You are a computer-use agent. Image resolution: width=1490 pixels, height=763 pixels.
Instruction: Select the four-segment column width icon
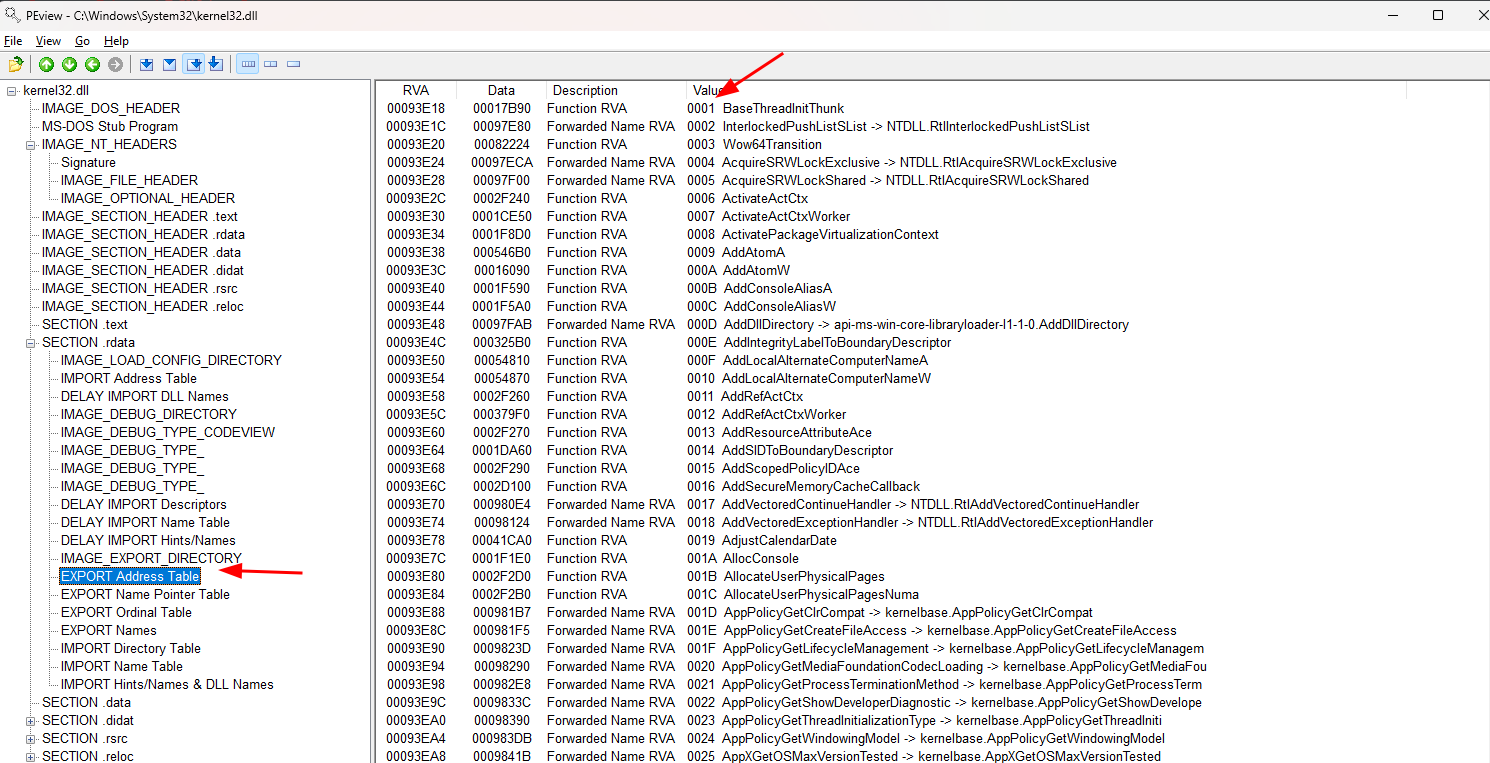(x=248, y=65)
